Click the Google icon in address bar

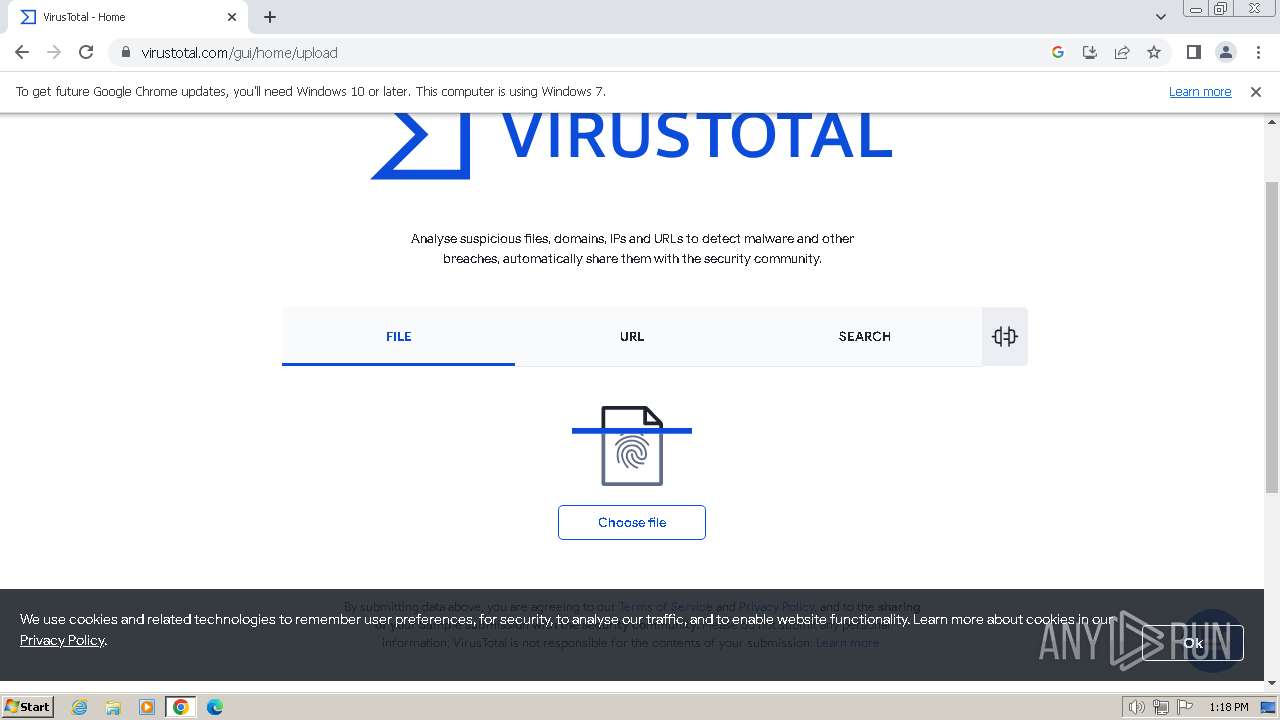pos(1058,52)
